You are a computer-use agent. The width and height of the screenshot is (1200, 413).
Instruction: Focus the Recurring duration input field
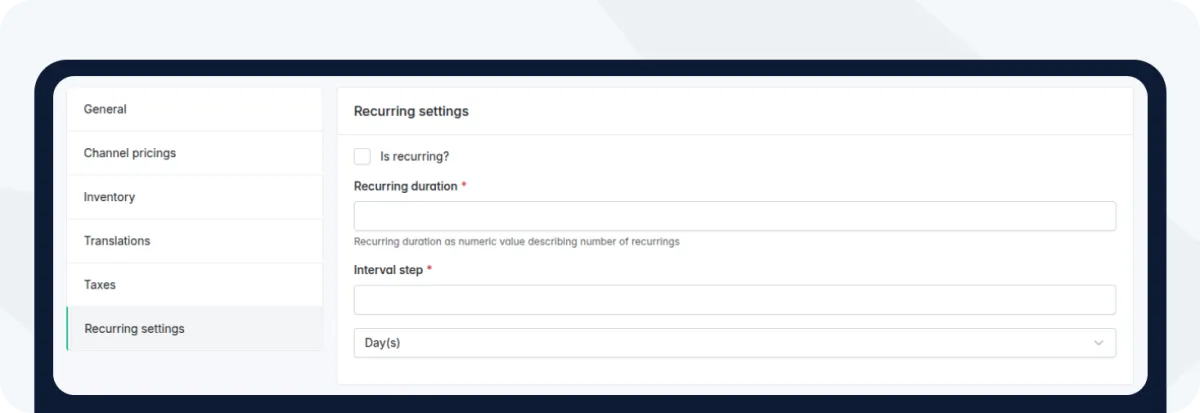pos(734,216)
